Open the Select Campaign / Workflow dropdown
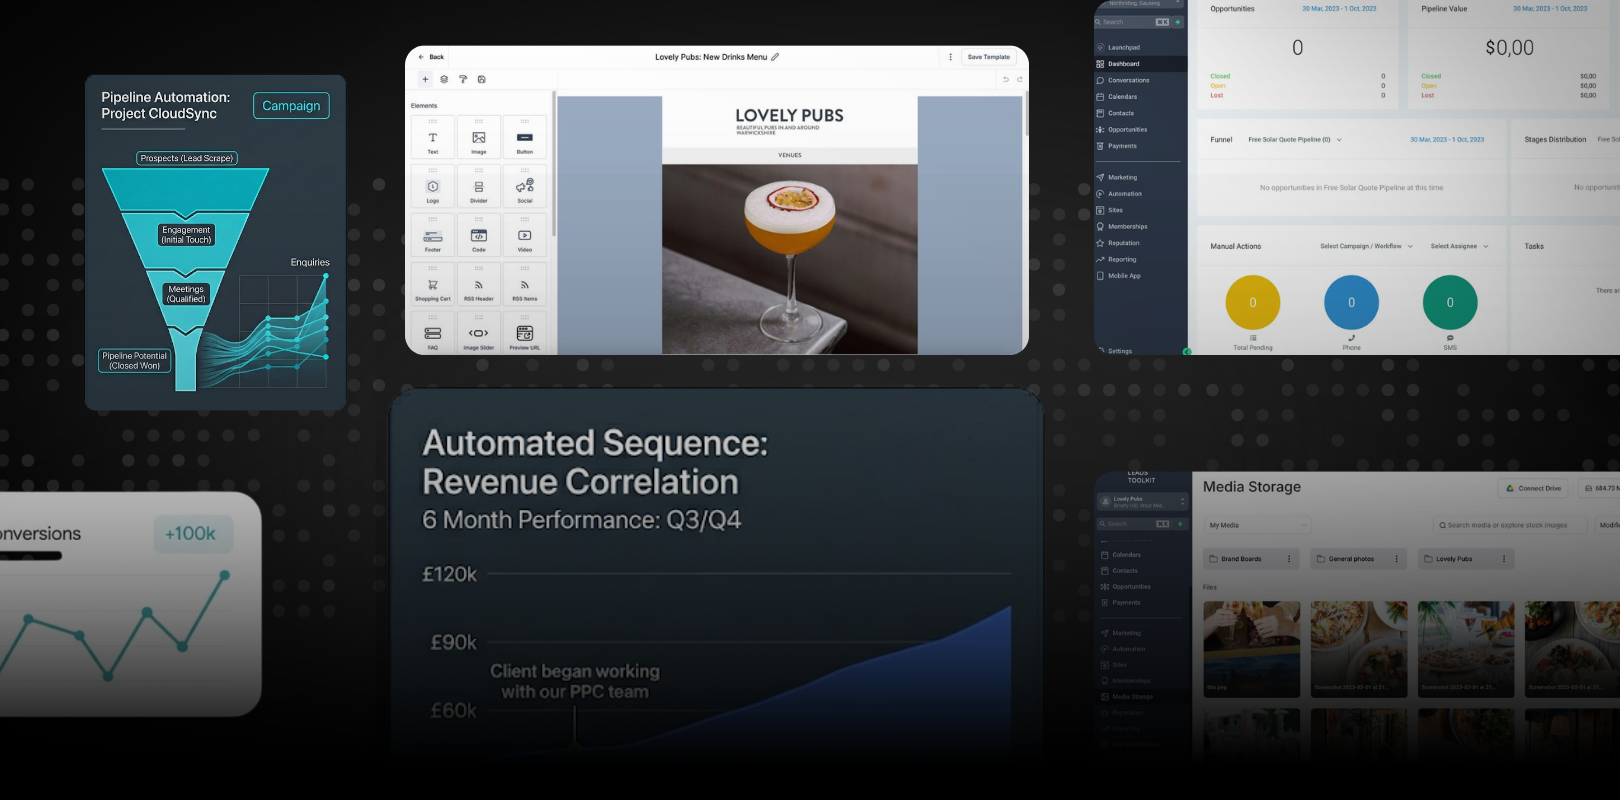 pyautogui.click(x=1366, y=246)
